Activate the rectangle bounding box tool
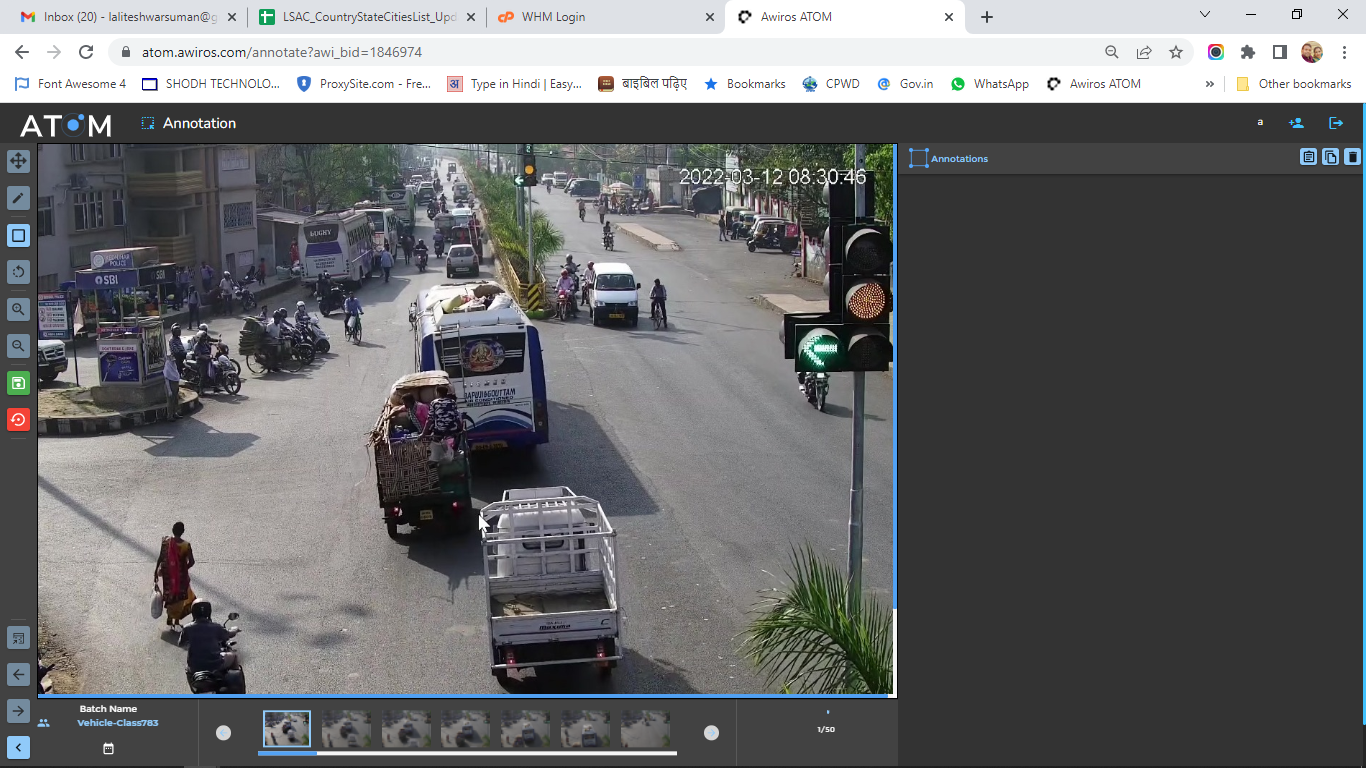 tap(18, 236)
